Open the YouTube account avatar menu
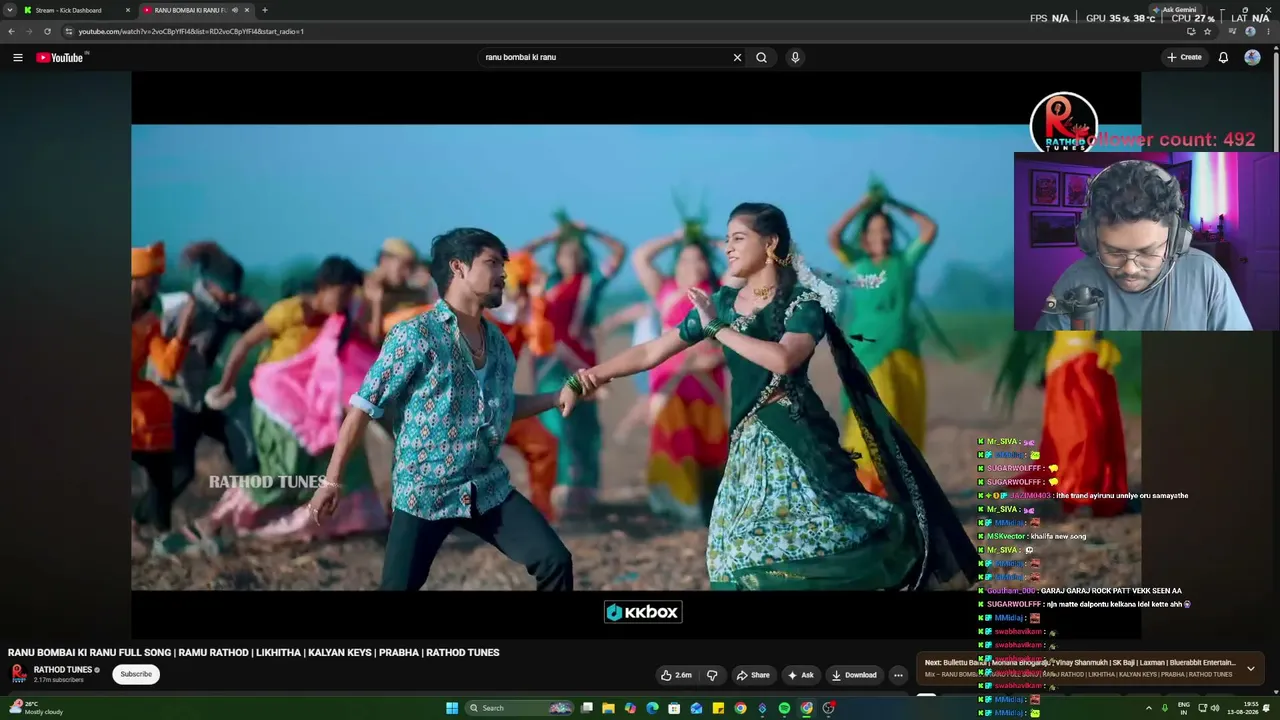 1252,57
